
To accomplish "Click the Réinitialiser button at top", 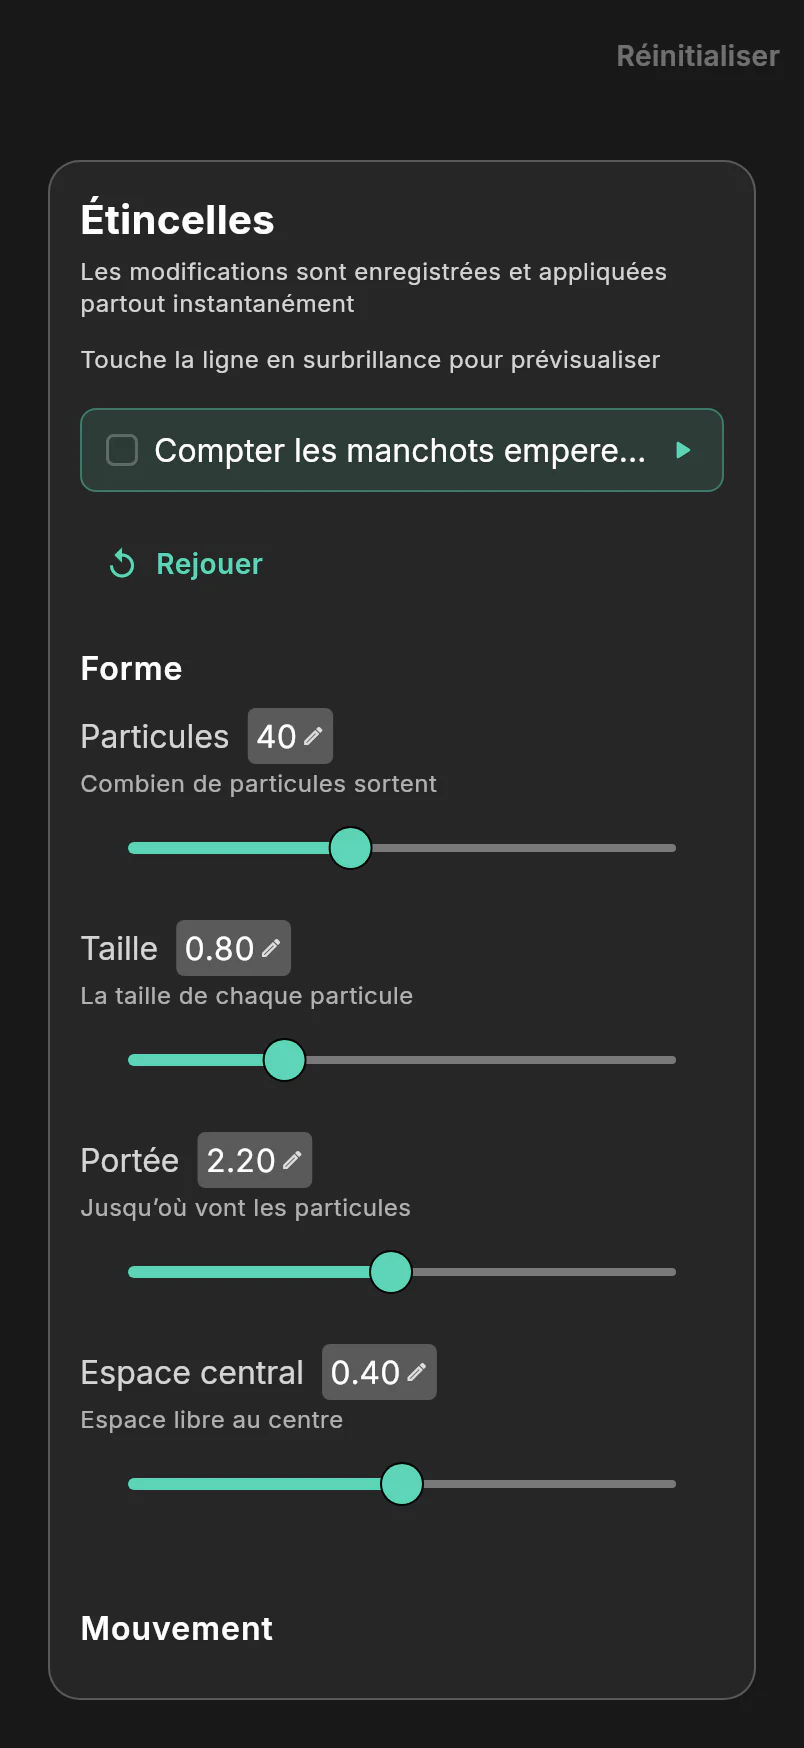I will (698, 56).
